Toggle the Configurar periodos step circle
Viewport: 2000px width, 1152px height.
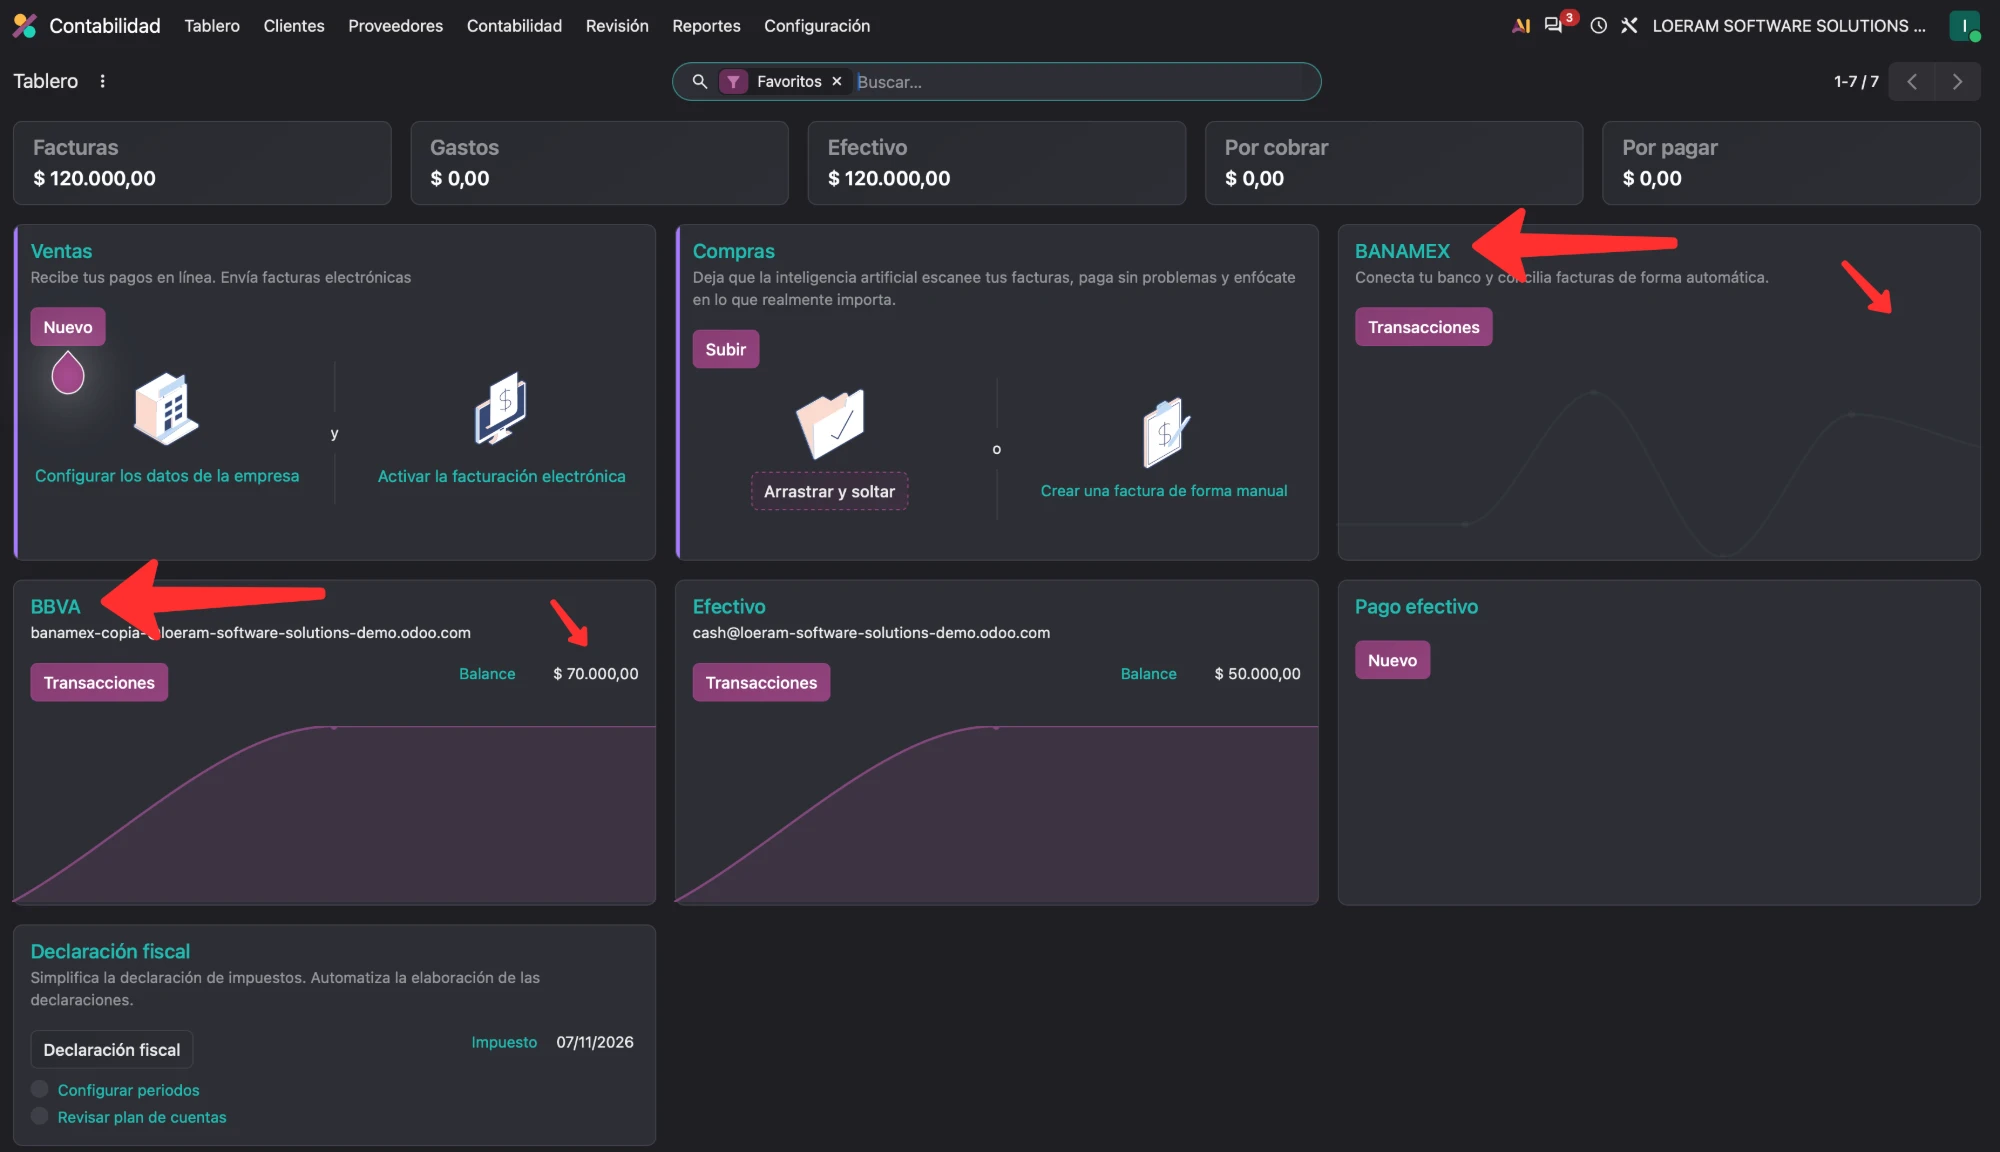coord(39,1089)
